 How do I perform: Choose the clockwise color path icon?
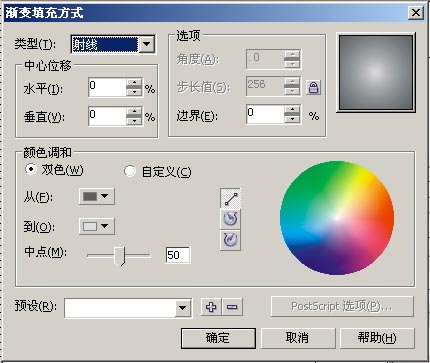point(230,240)
